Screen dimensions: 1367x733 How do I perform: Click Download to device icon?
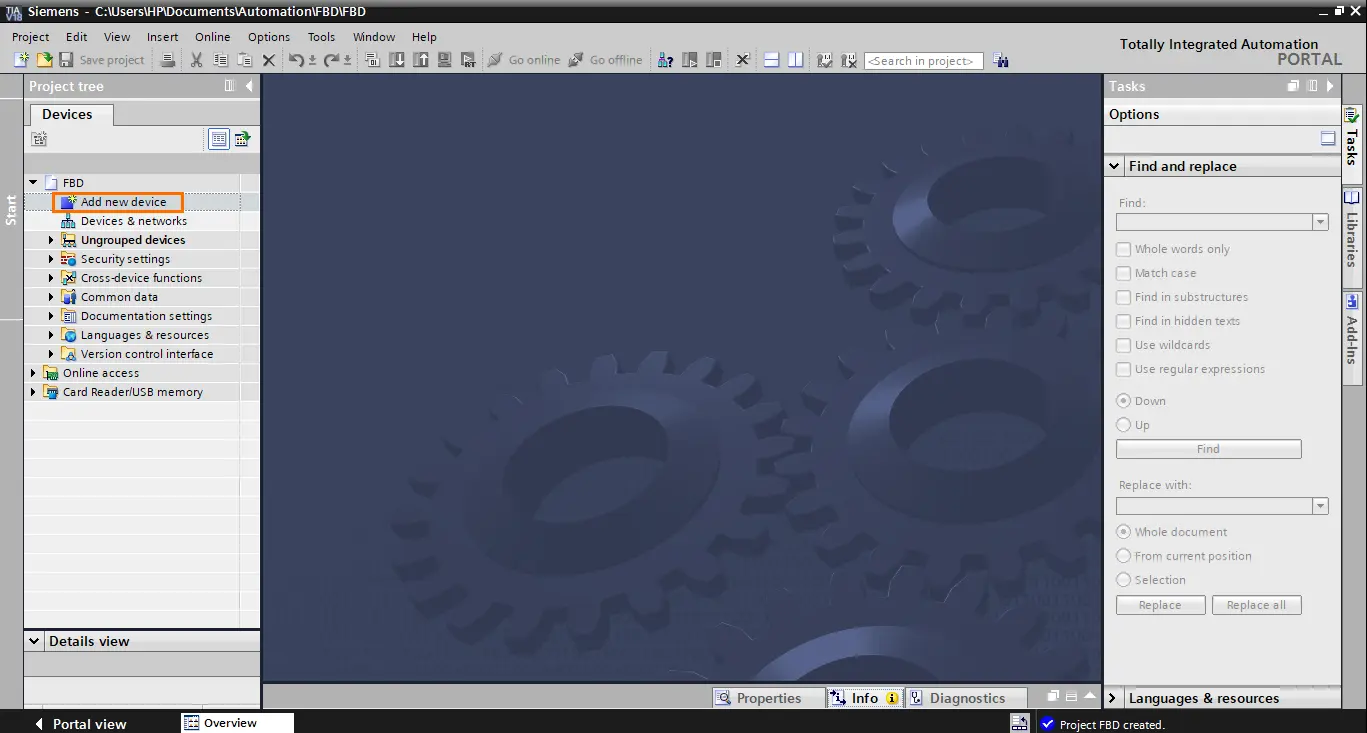[x=397, y=60]
